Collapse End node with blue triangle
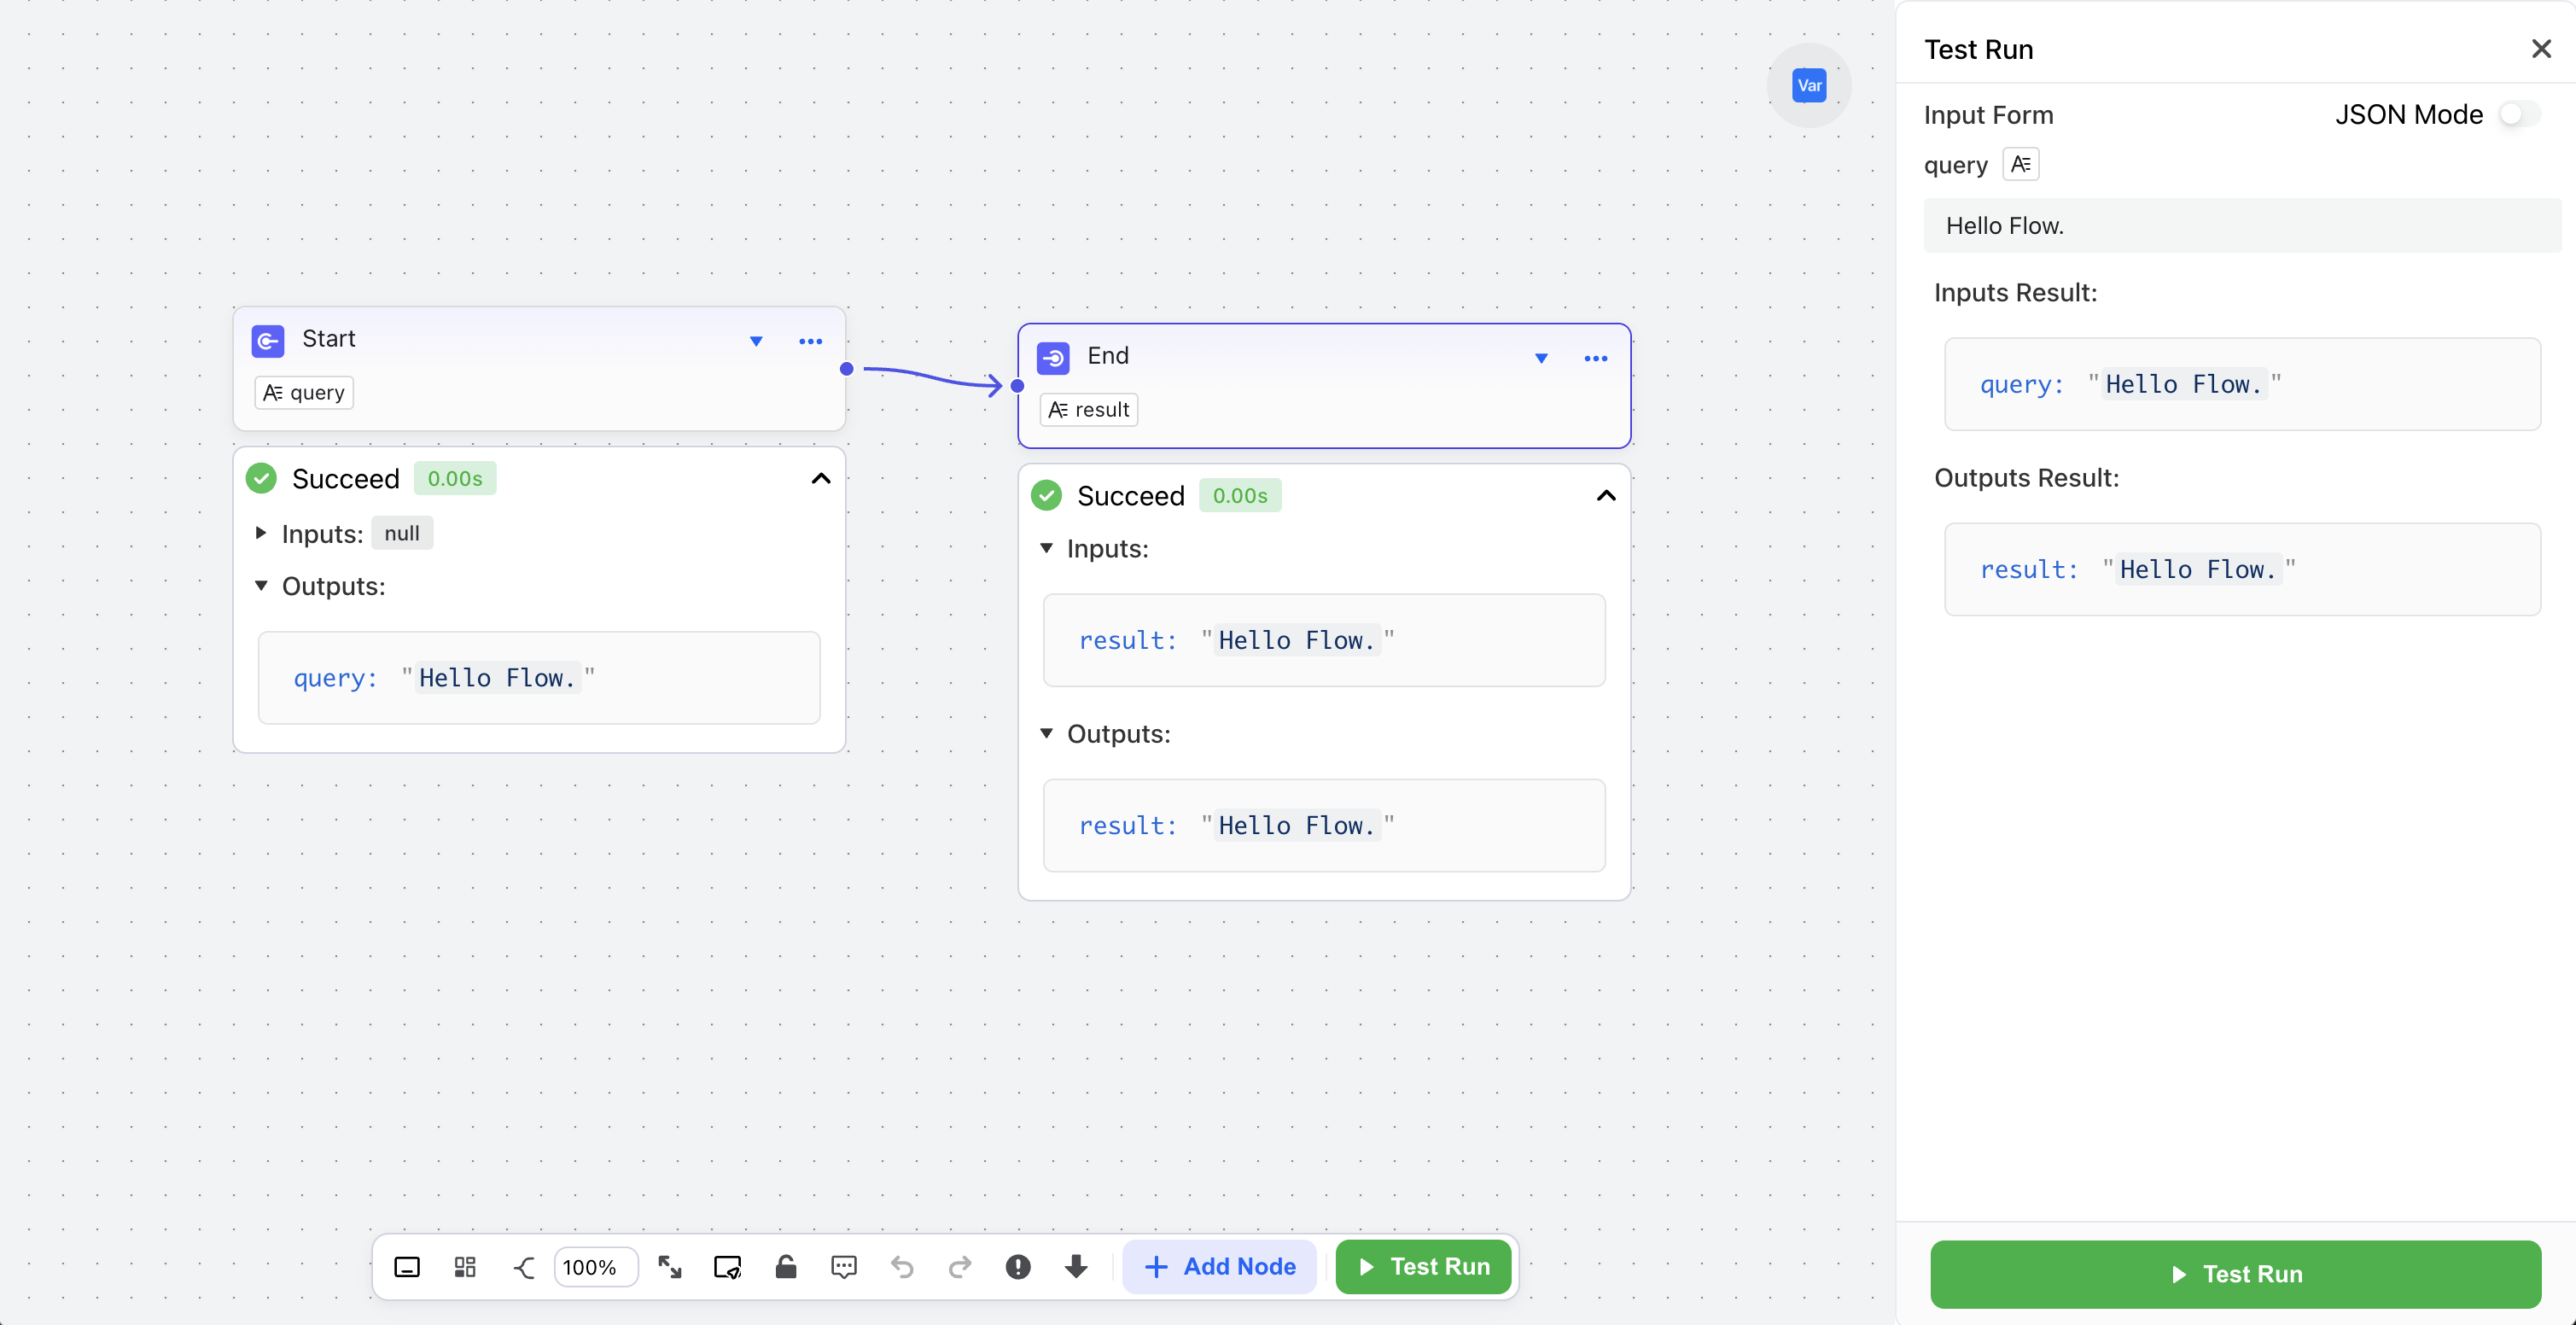 pos(1541,358)
